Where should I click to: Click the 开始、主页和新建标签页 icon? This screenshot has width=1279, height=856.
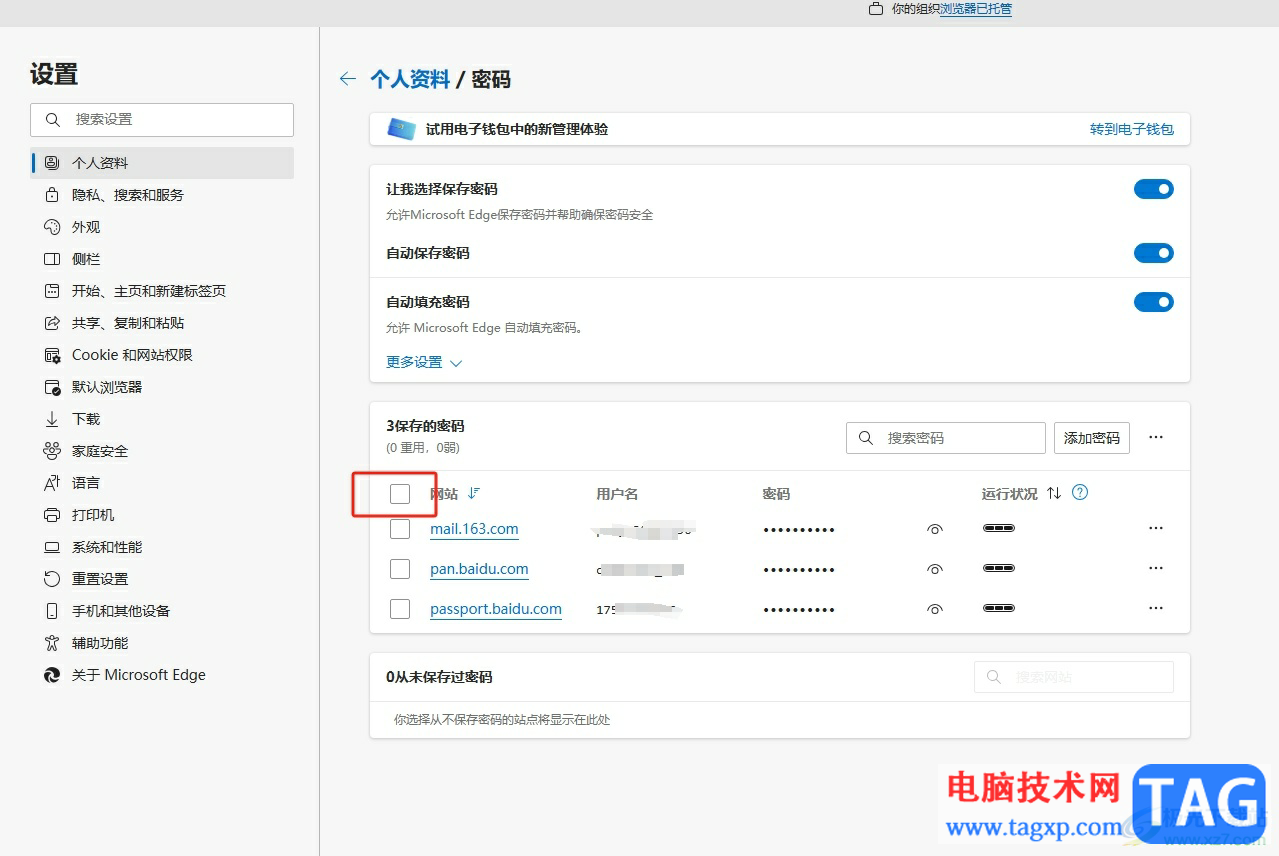(x=52, y=291)
